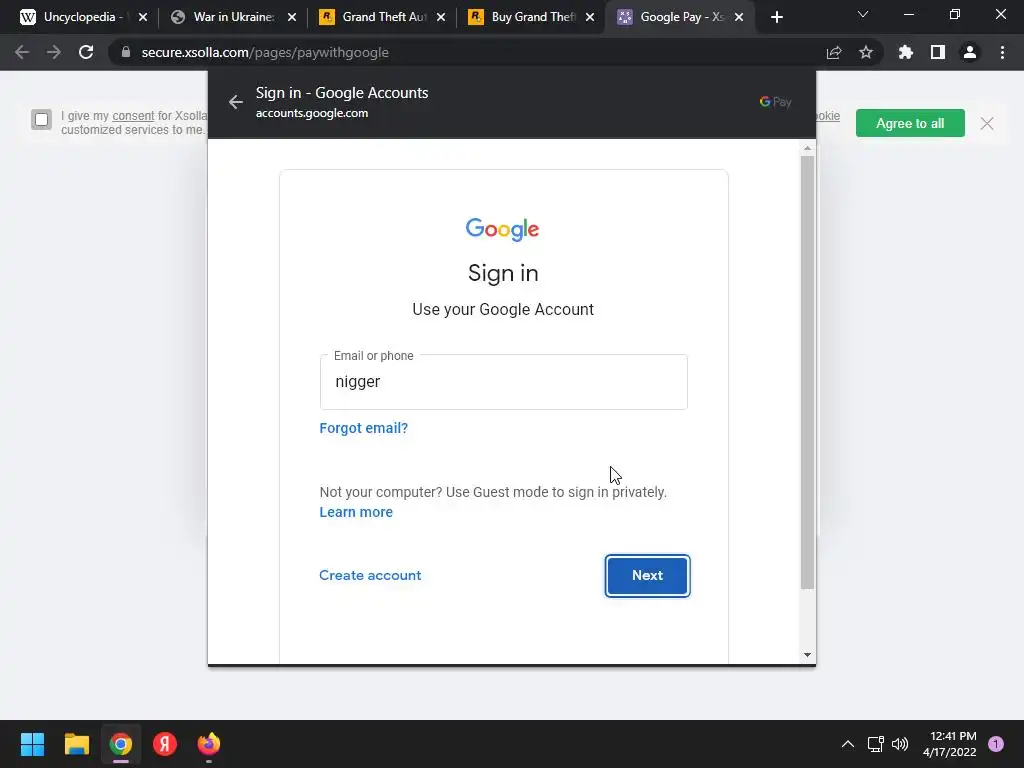This screenshot has height=768, width=1024.
Task: Click the scrollbar up arrow in dialog
Action: click(x=807, y=148)
